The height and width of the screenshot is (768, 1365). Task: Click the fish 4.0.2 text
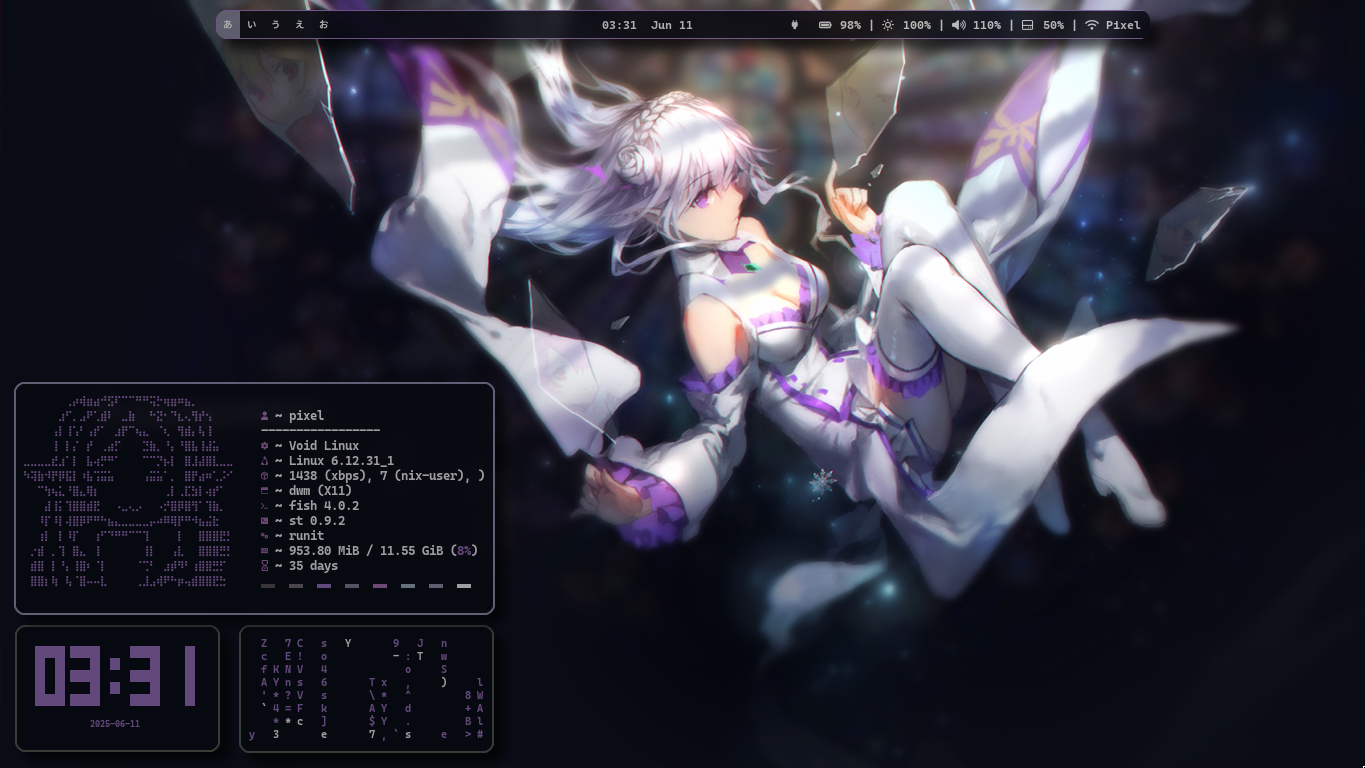pyautogui.click(x=324, y=506)
